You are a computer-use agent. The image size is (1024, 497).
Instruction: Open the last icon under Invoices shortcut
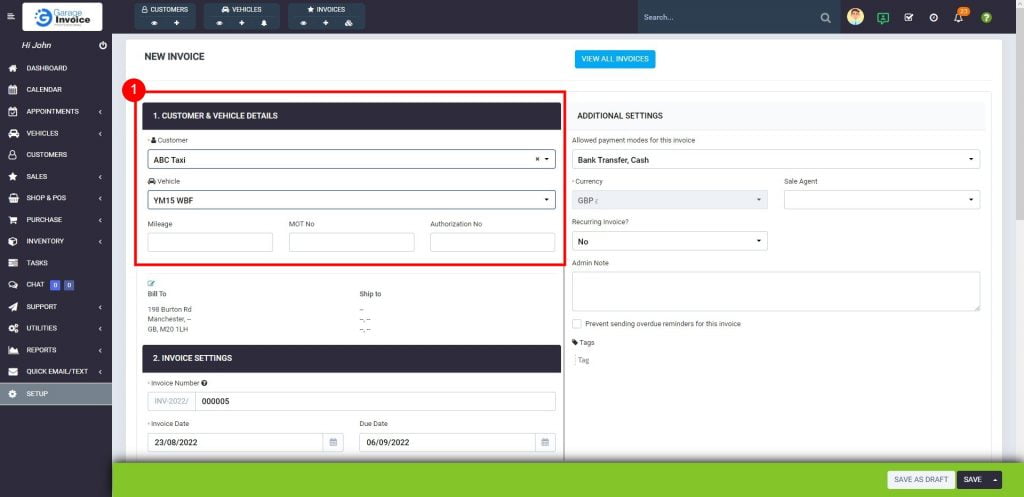(x=348, y=23)
